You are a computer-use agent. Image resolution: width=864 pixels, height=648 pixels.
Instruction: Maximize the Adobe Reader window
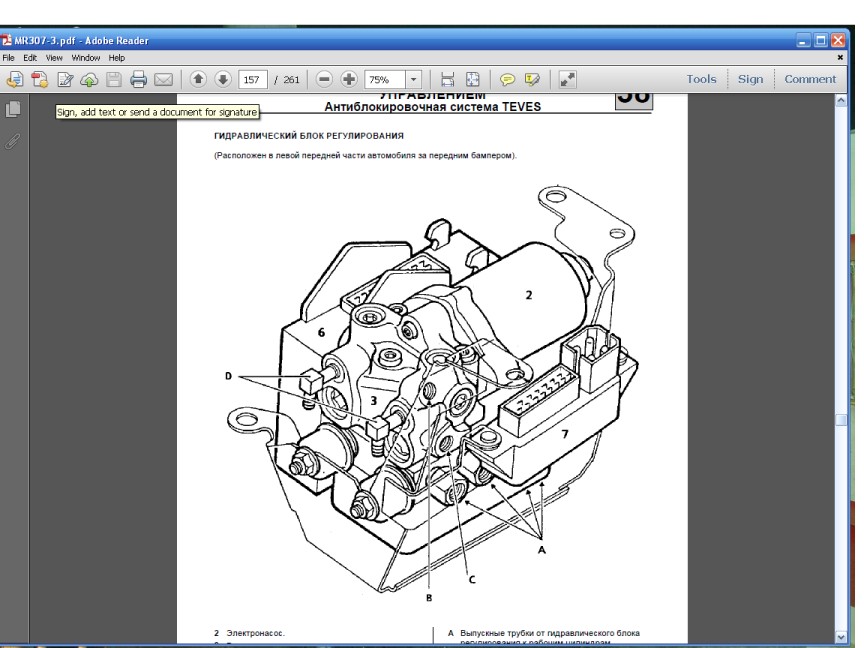[821, 40]
